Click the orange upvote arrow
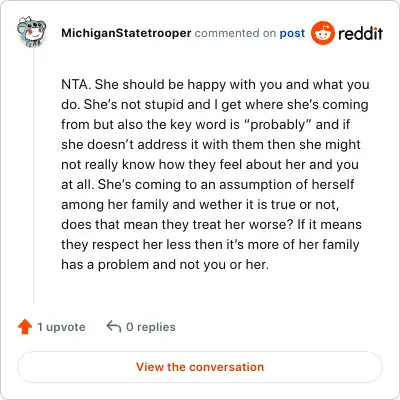 [25, 327]
